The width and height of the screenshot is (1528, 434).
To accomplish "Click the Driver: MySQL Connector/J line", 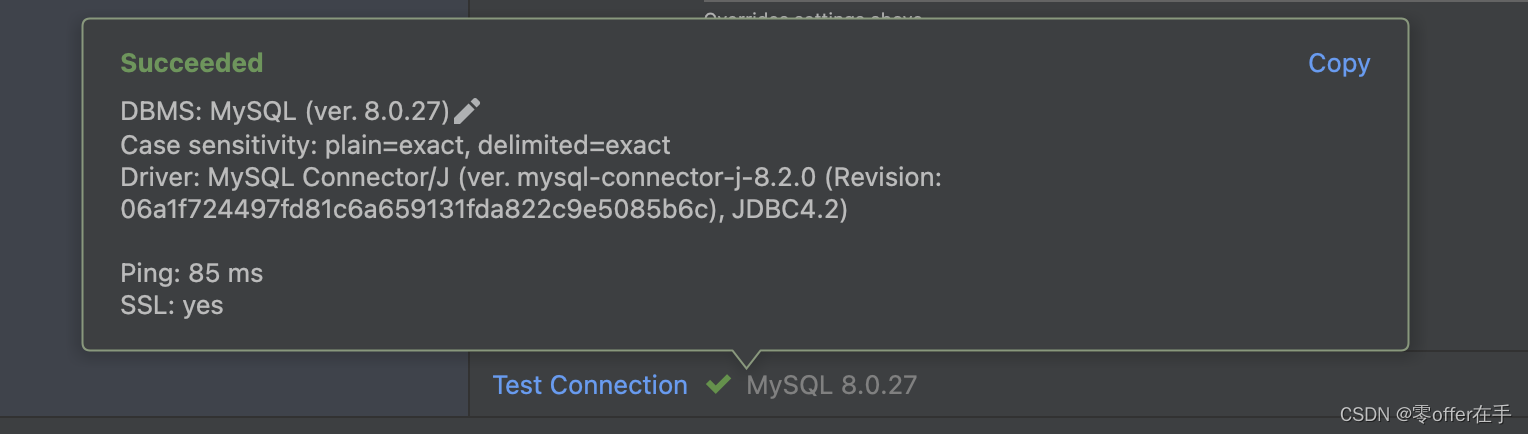I will [x=531, y=178].
